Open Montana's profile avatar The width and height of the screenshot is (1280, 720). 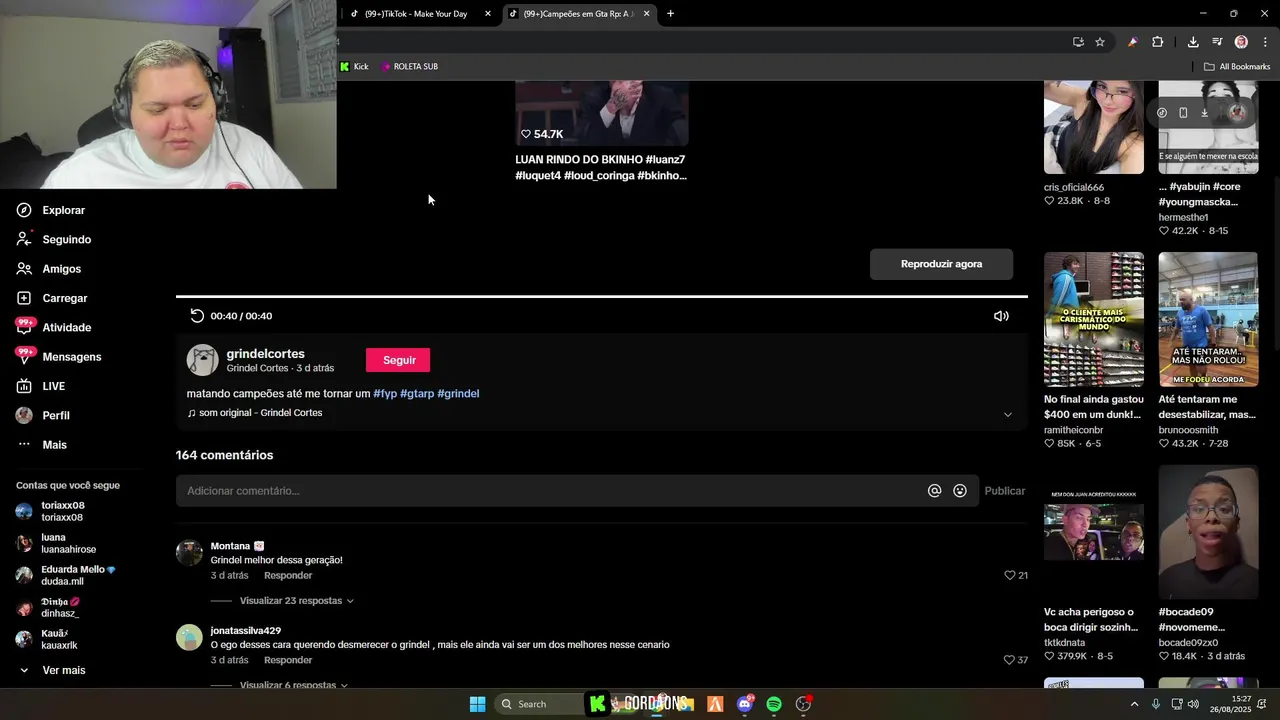(x=189, y=553)
